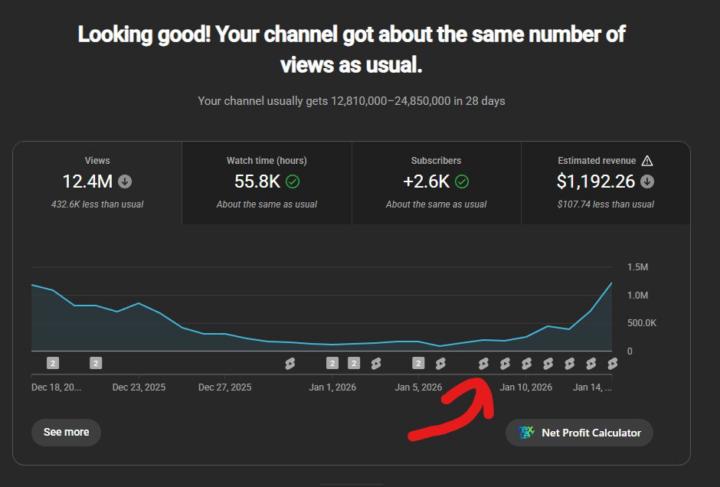Screen dimensions: 720x487
Task: Click the green checkmark beside +2.6K
Action: pos(462,182)
